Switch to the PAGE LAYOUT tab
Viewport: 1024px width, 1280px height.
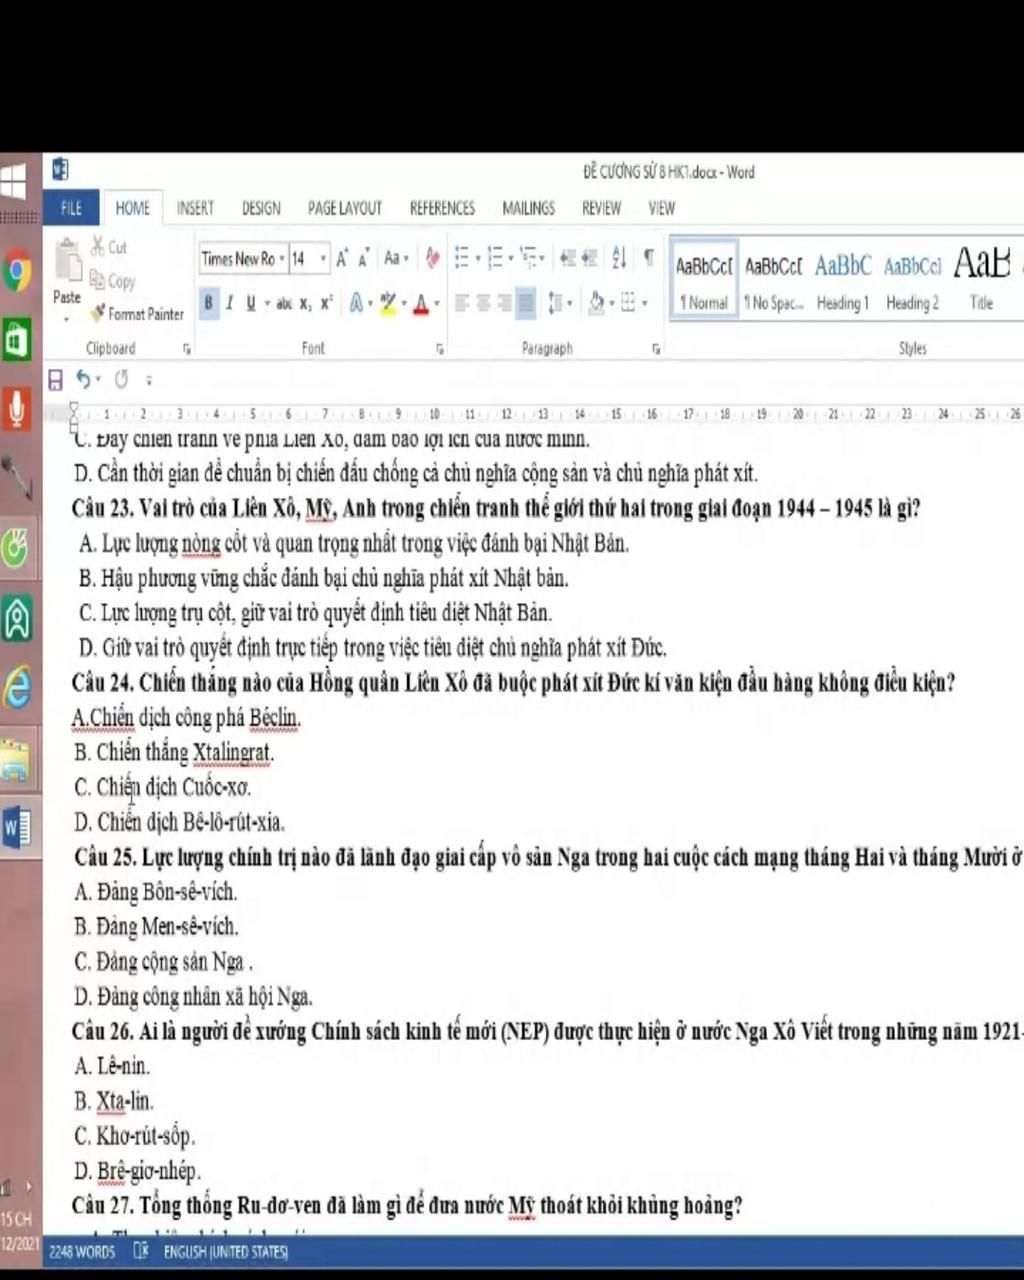pyautogui.click(x=345, y=208)
